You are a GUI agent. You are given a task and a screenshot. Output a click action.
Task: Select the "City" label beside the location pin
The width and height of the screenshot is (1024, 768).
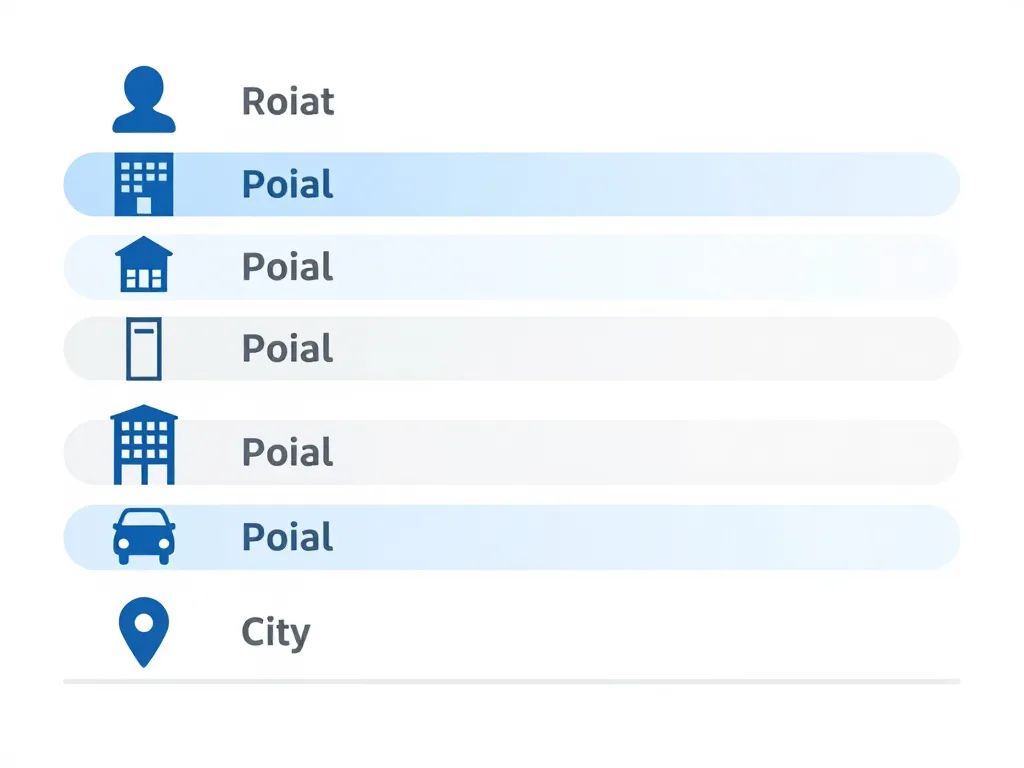point(276,633)
